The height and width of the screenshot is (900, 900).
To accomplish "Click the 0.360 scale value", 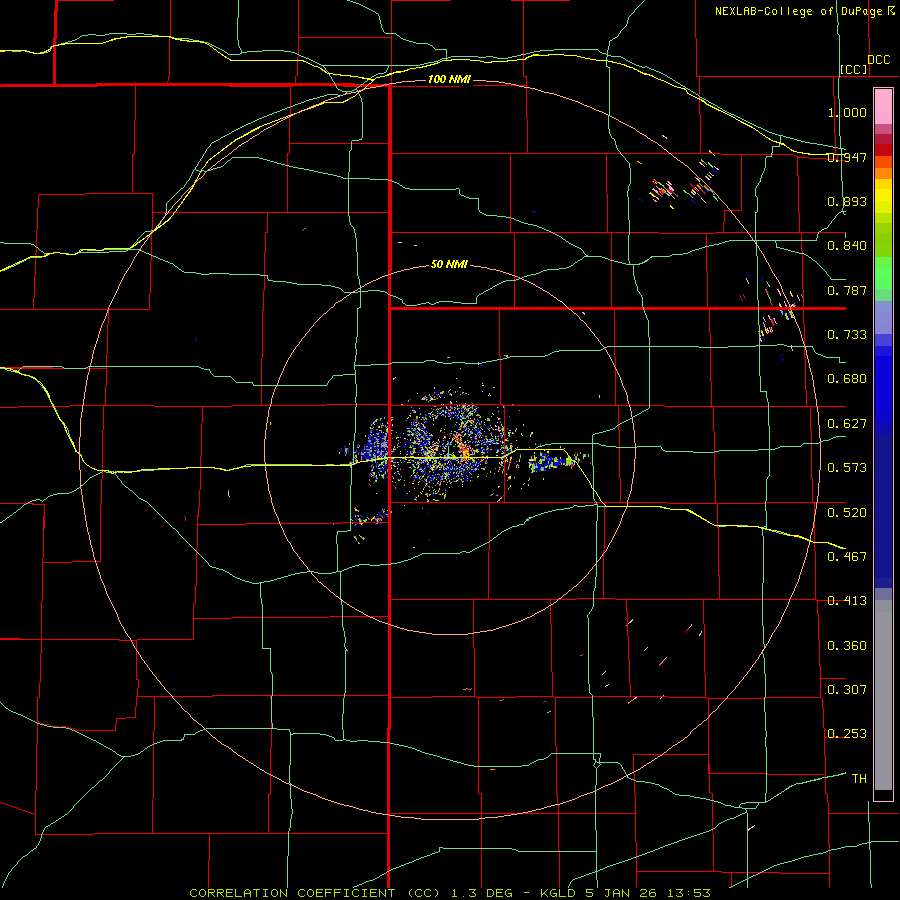I will [x=847, y=646].
